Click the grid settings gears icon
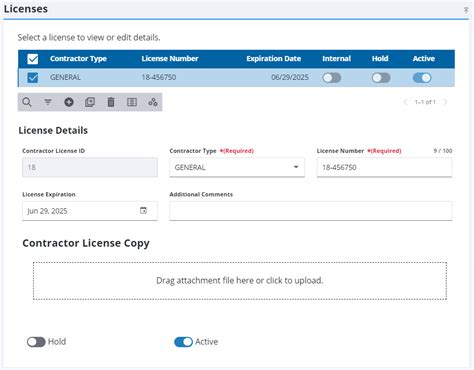Viewport: 474px width, 370px height. tap(153, 102)
